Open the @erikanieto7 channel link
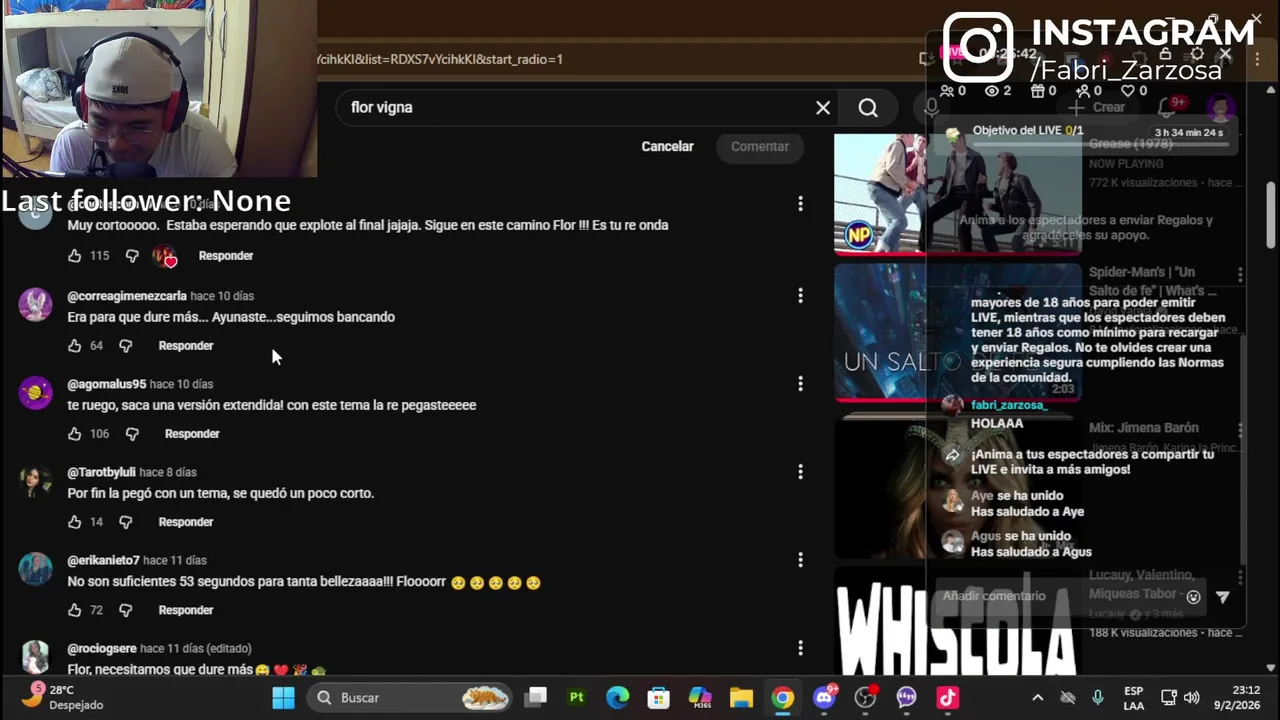The height and width of the screenshot is (720, 1280). (103, 560)
